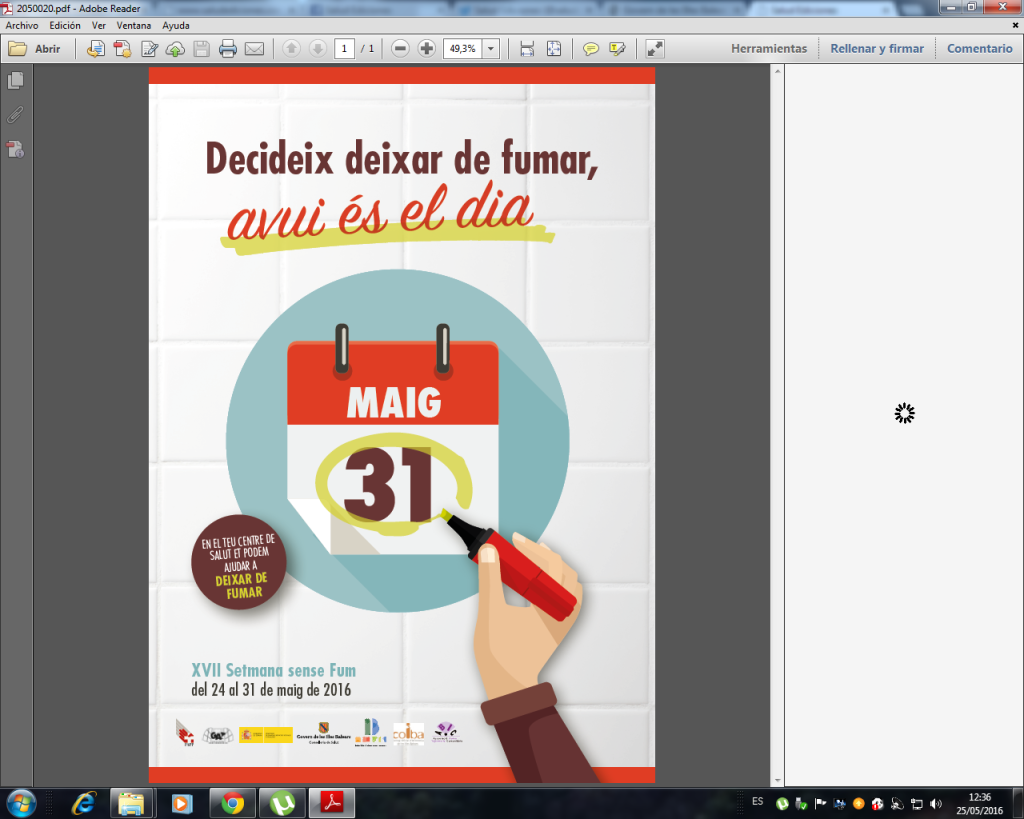This screenshot has width=1024, height=819.
Task: Open the Herramientas pane
Action: [768, 48]
